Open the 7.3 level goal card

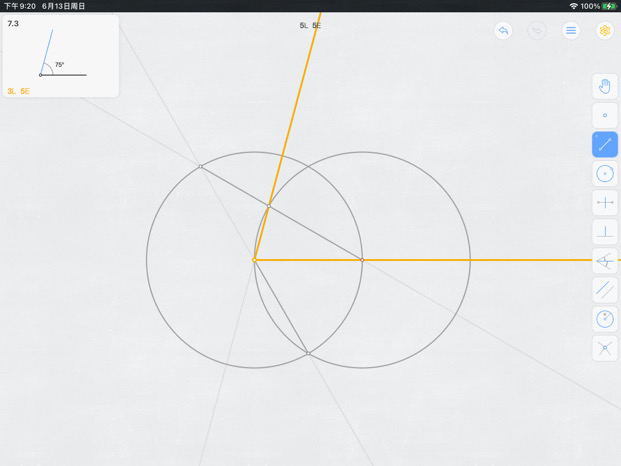(61, 56)
